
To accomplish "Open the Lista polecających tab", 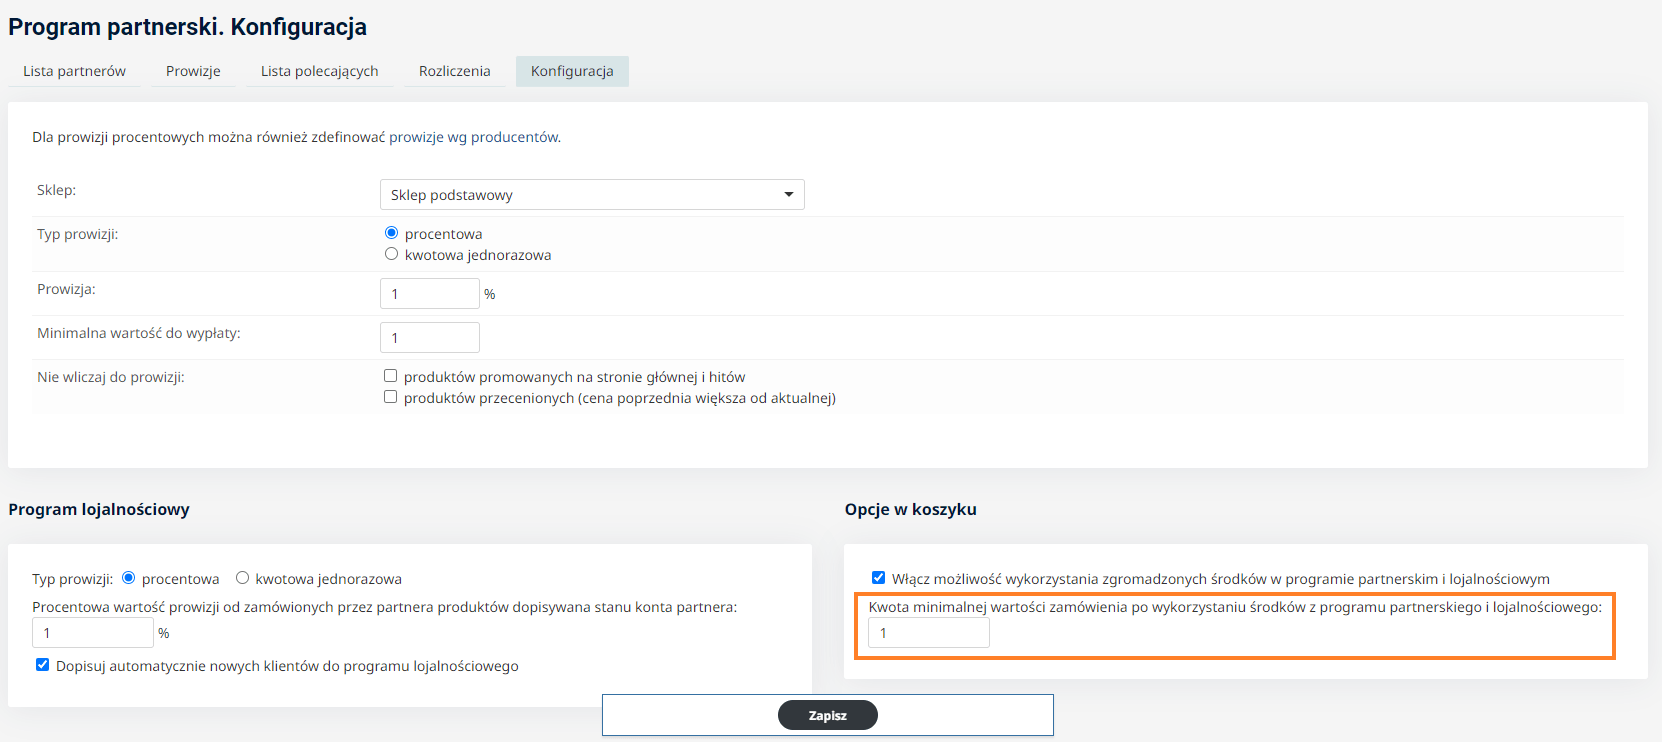I will click(x=320, y=71).
